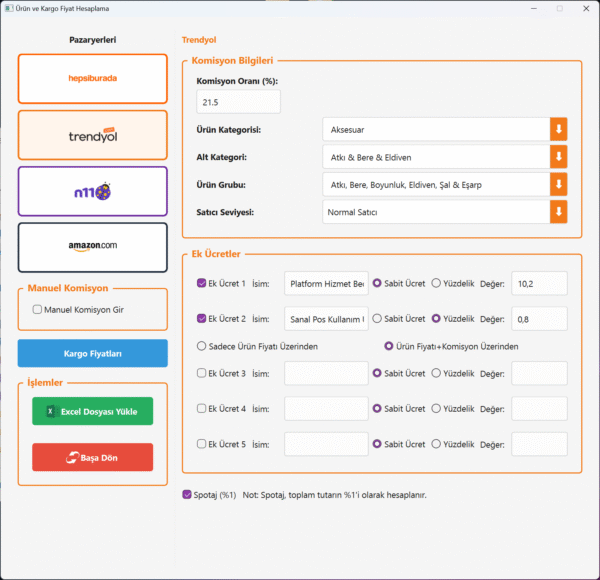Image resolution: width=600 pixels, height=580 pixels.
Task: Select Sabit Ücret for Ek Ücret 2
Action: 377,318
